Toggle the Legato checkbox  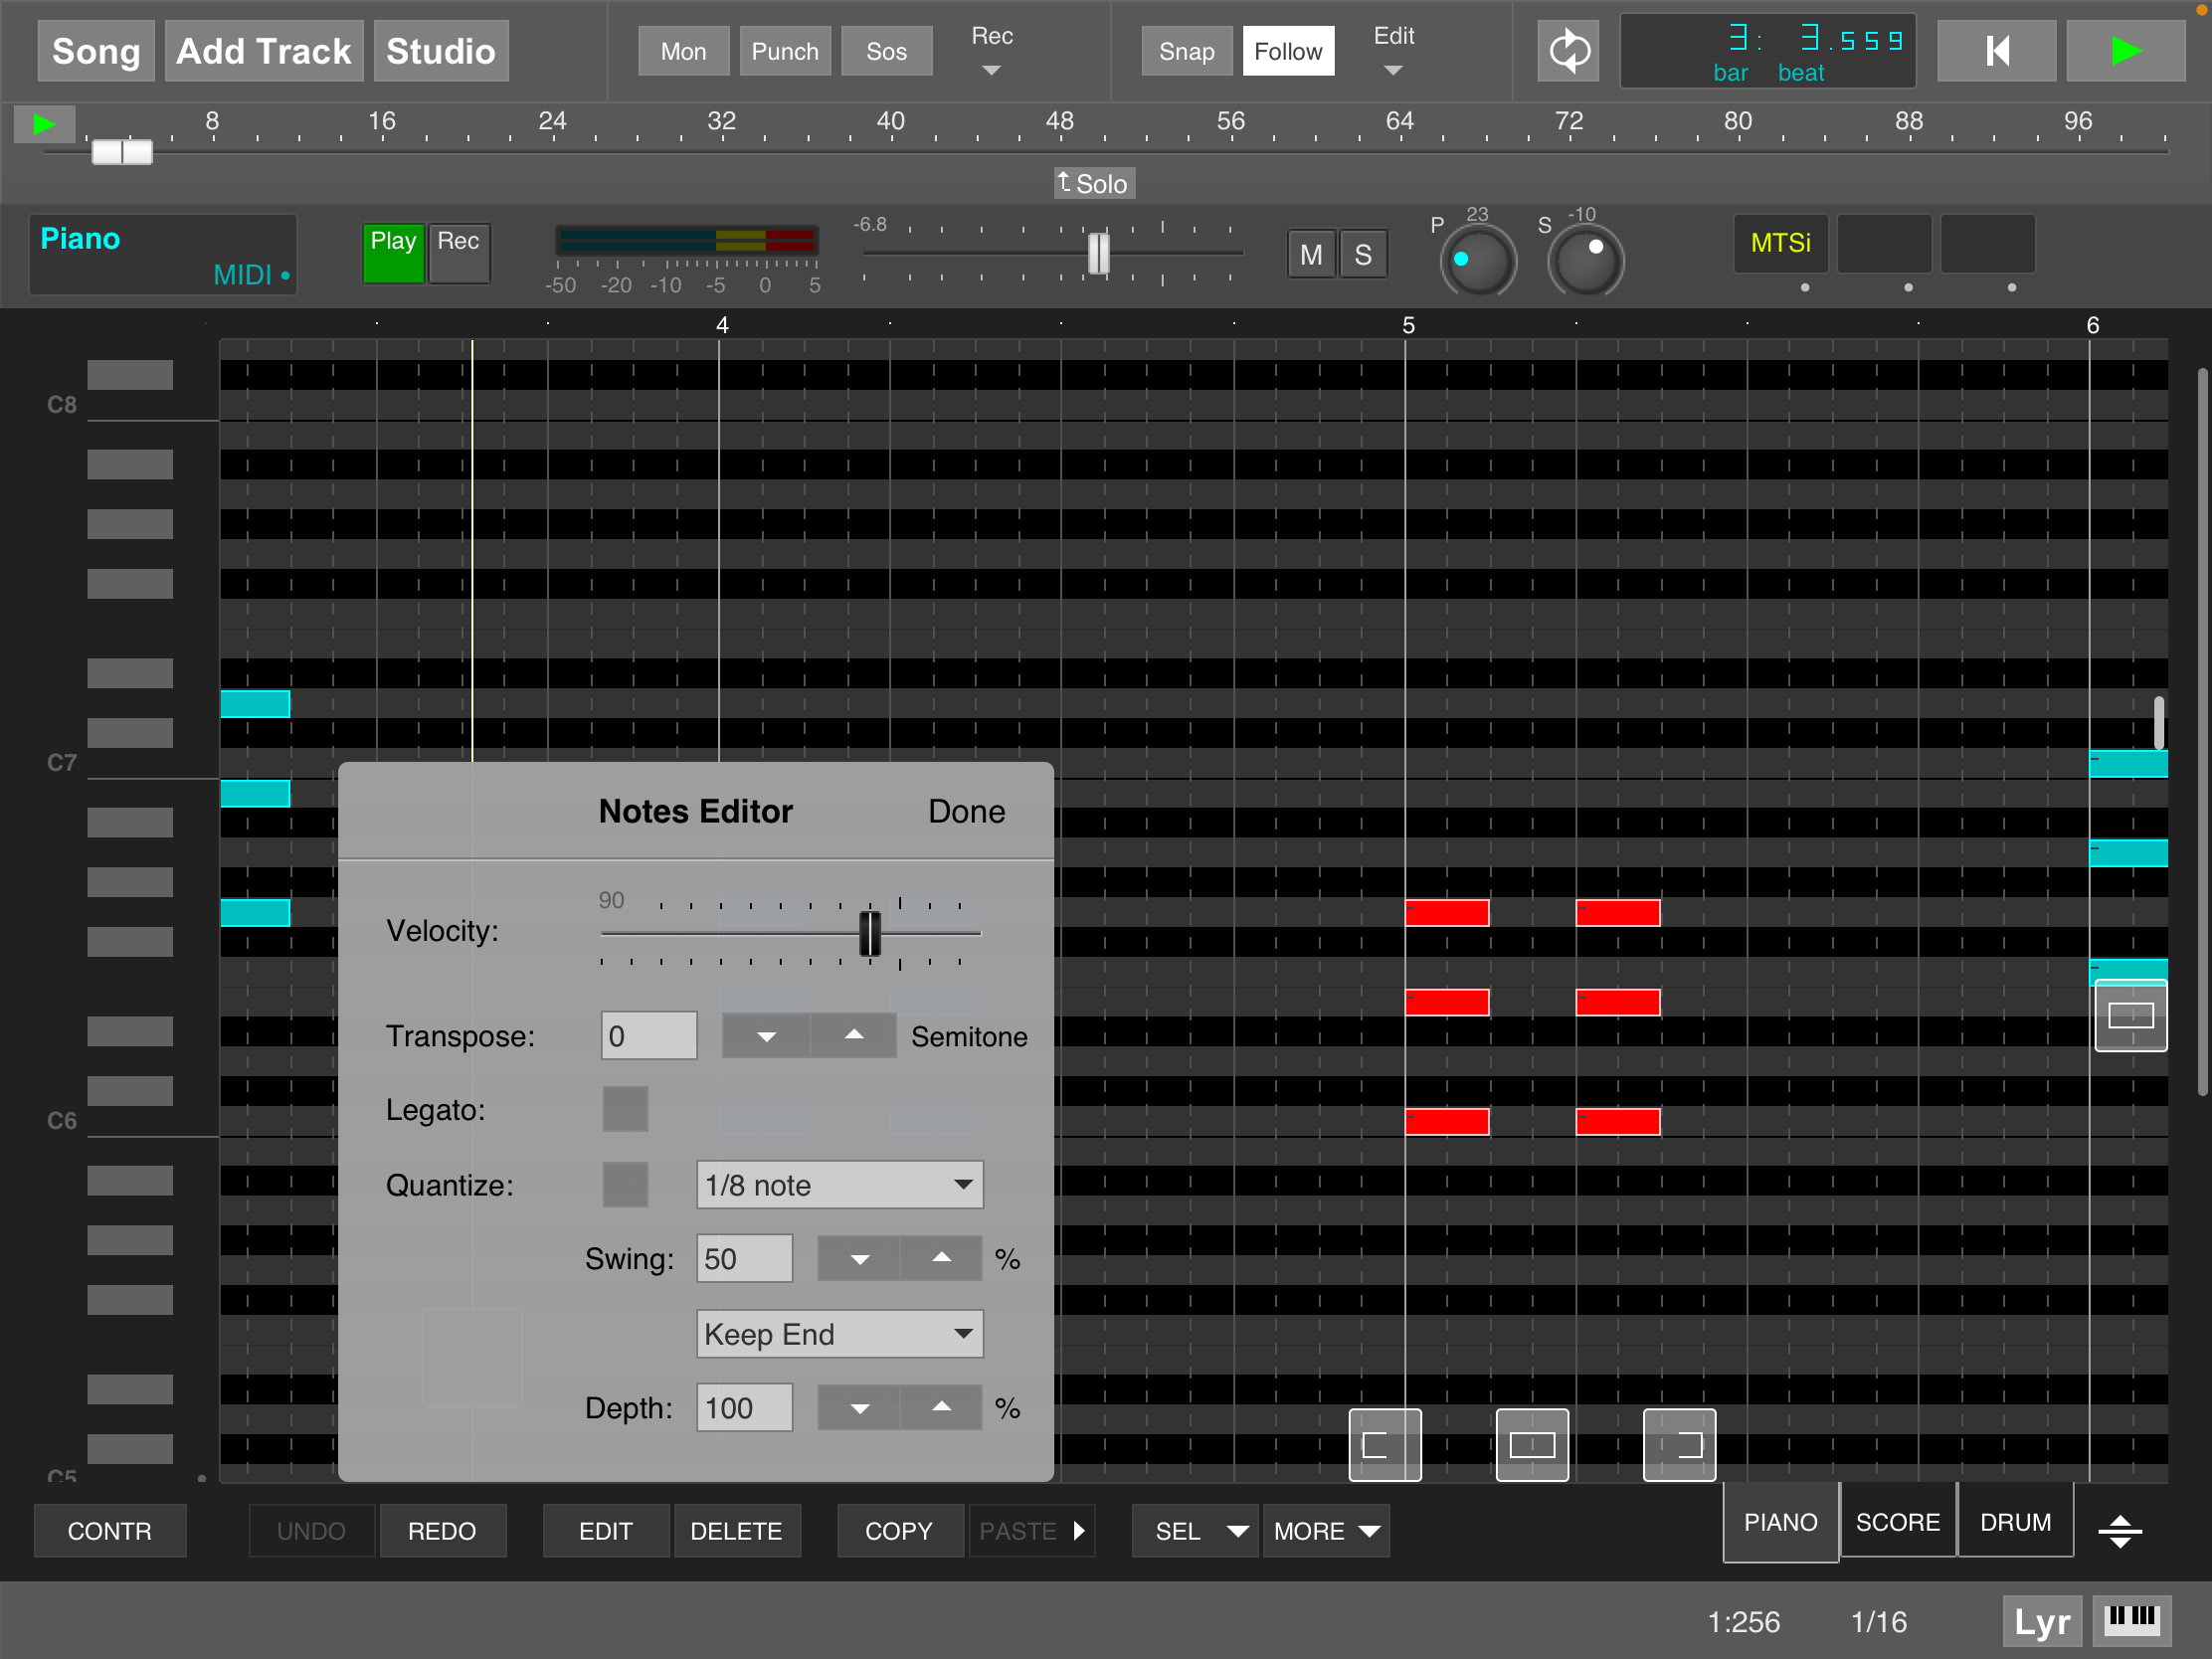[x=625, y=1109]
